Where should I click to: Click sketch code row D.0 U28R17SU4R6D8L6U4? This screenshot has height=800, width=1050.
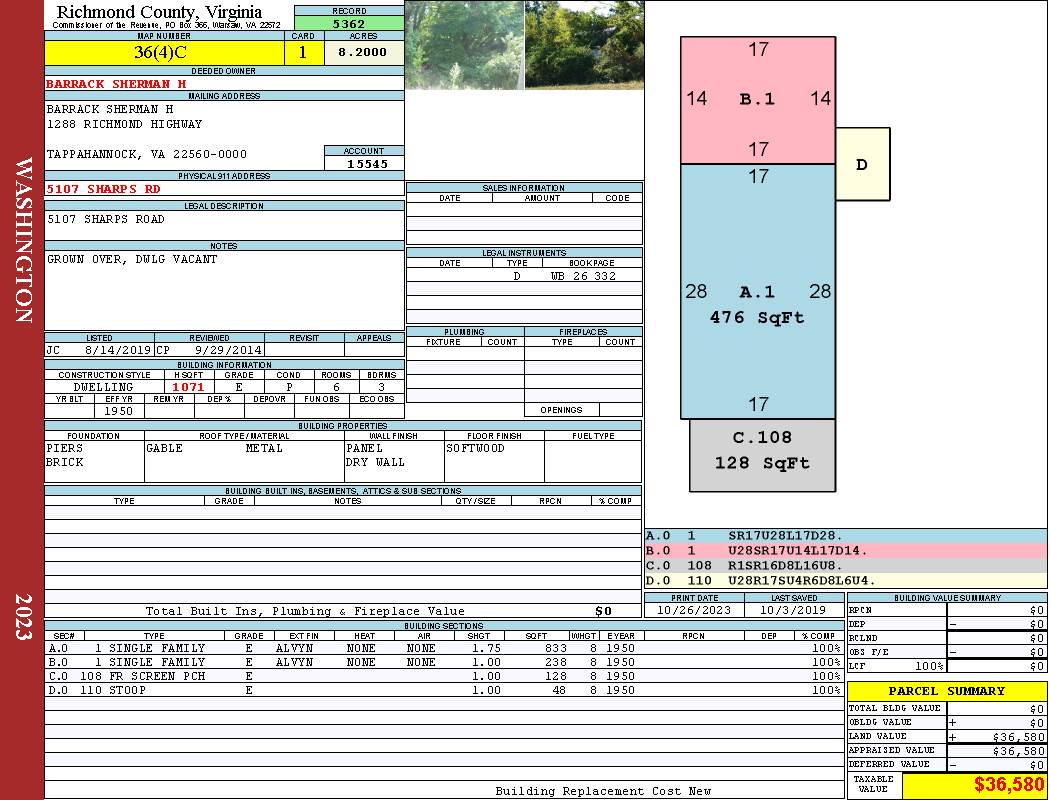pyautogui.click(x=845, y=580)
